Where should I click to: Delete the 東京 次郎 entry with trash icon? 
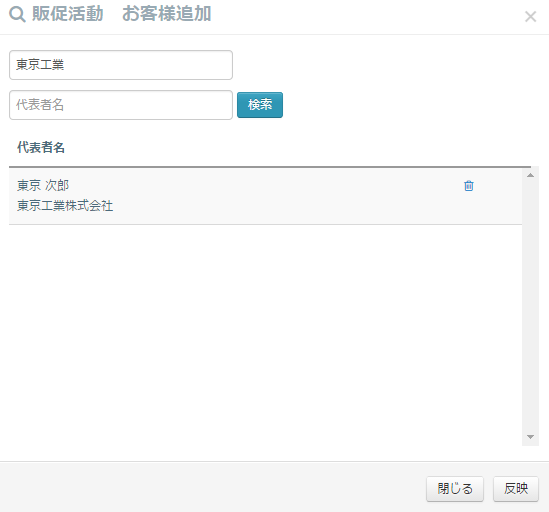pyautogui.click(x=468, y=186)
